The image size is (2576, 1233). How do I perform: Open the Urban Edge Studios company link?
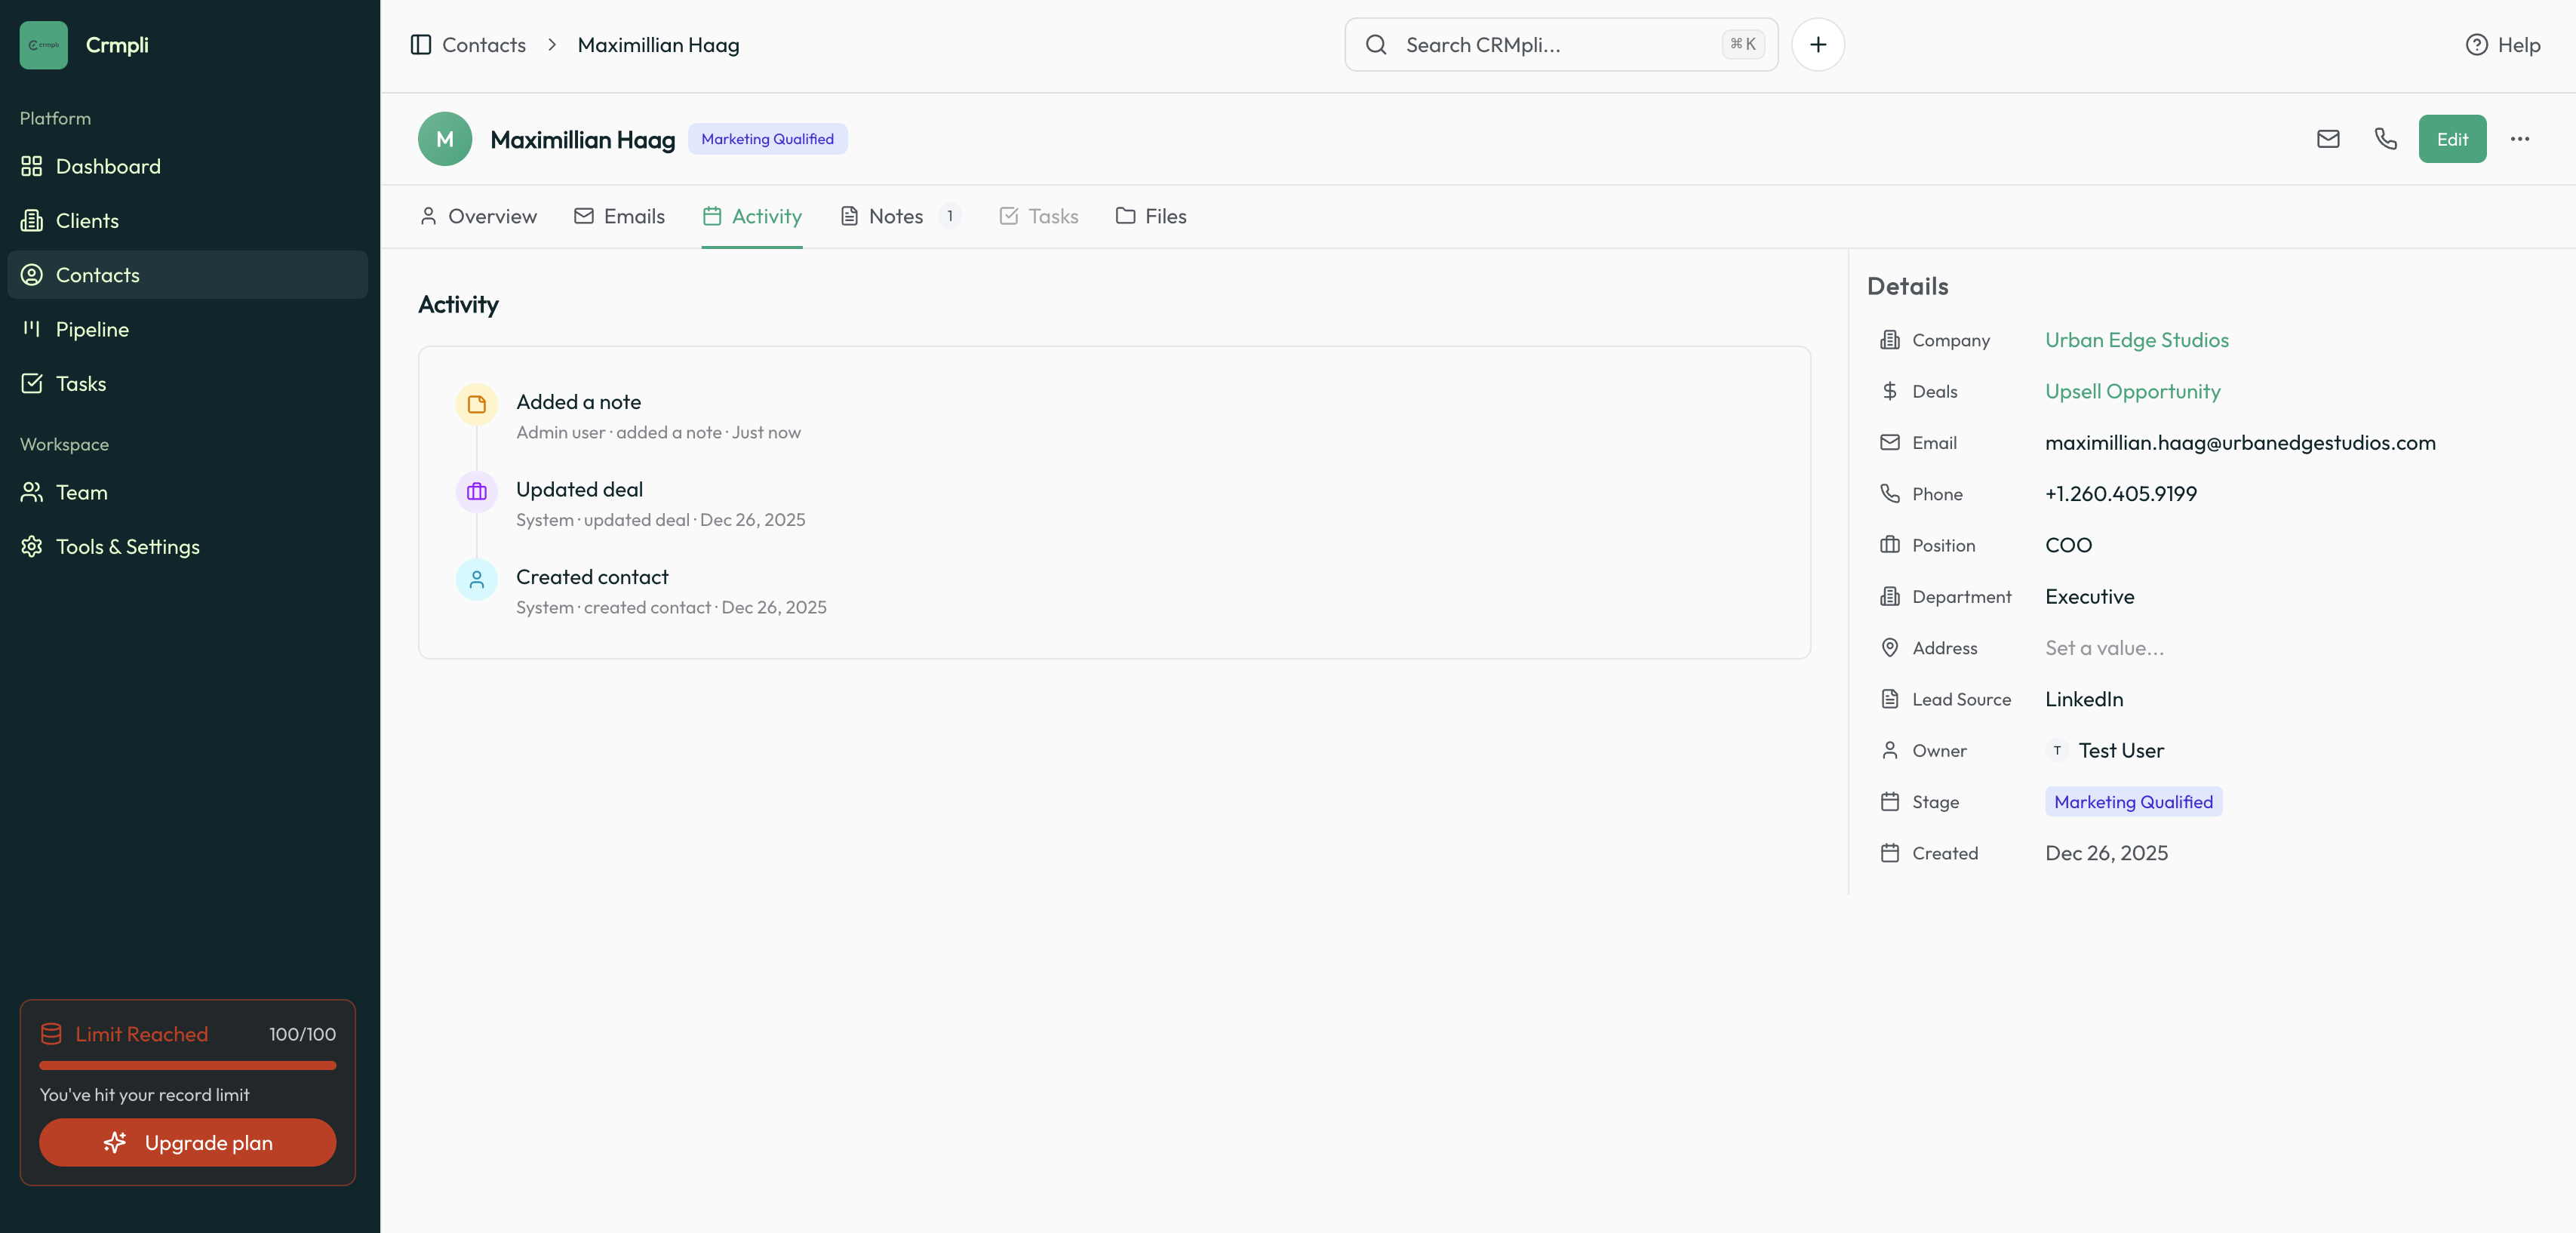pyautogui.click(x=2136, y=340)
